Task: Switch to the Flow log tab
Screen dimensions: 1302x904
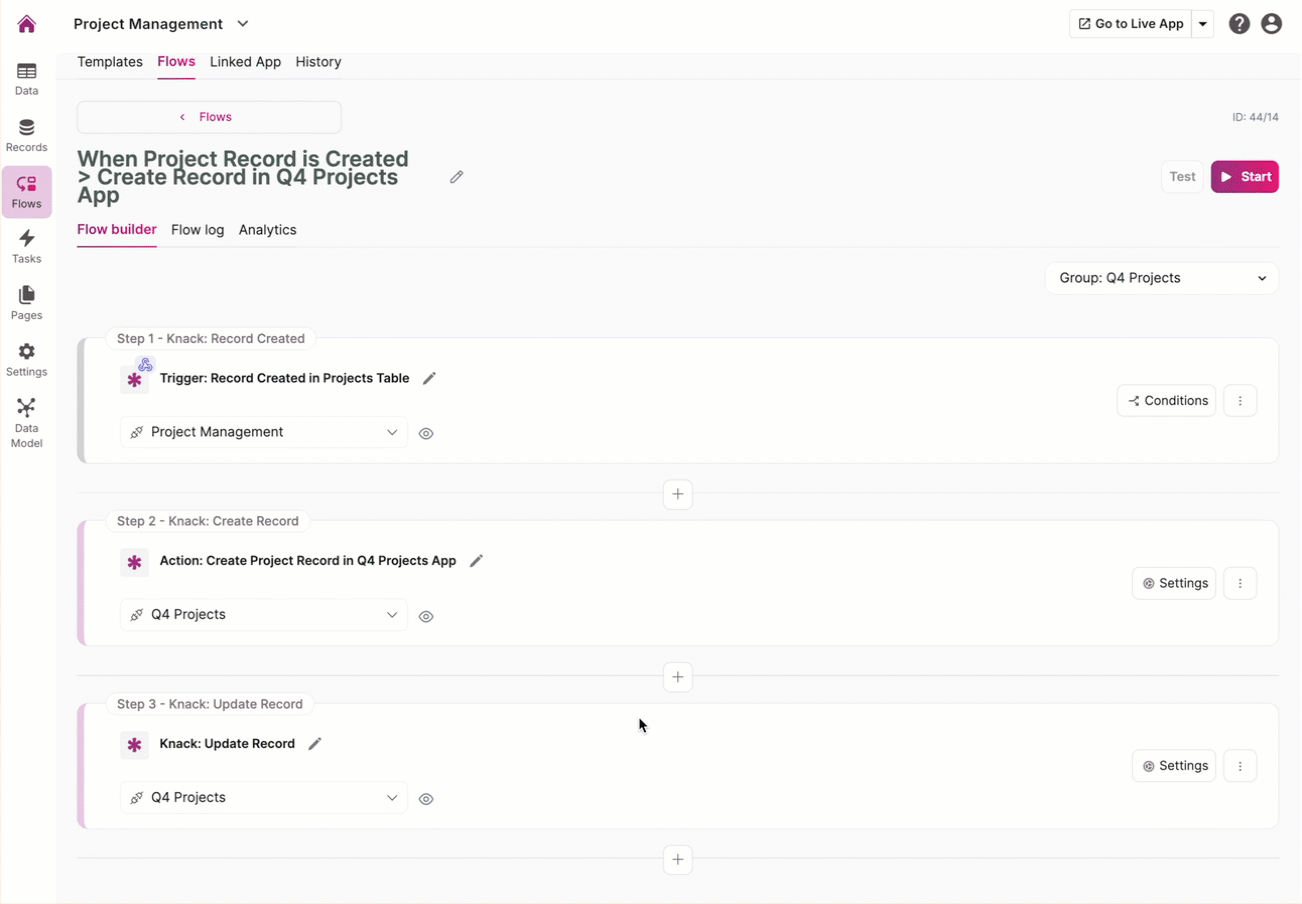Action: 197,229
